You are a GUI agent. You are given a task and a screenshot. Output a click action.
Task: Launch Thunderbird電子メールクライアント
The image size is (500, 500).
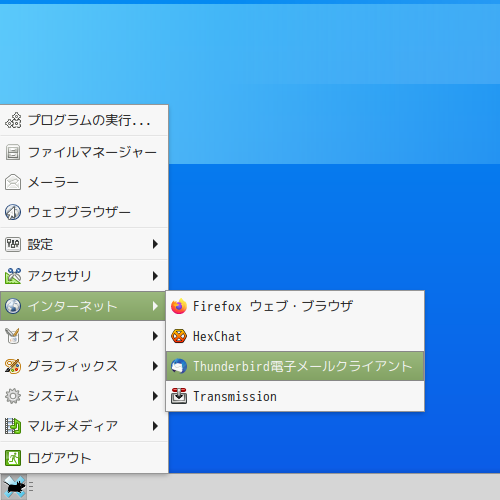point(295,366)
